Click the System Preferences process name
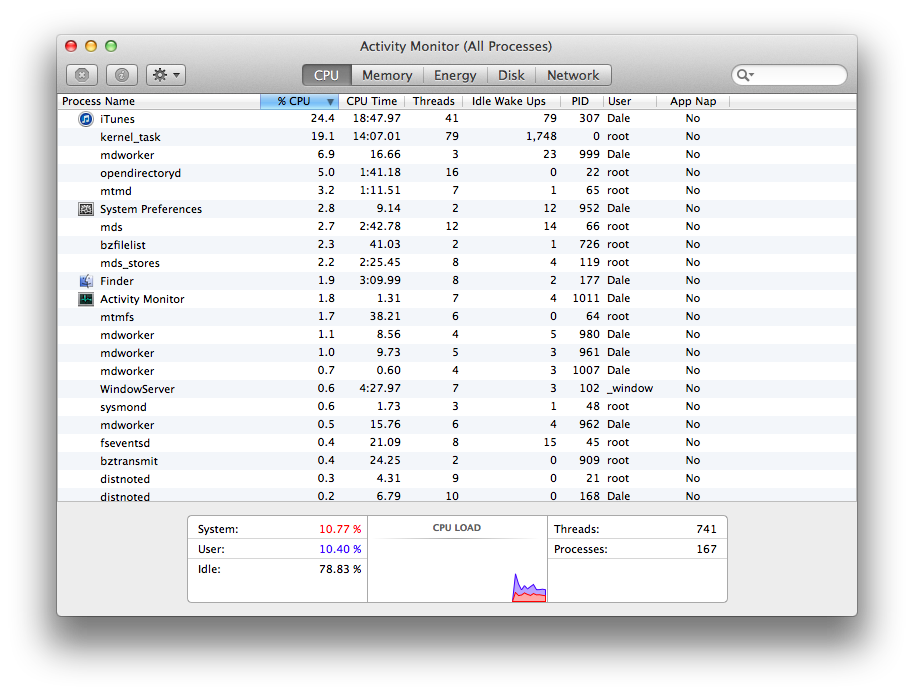This screenshot has width=914, height=695. (151, 209)
